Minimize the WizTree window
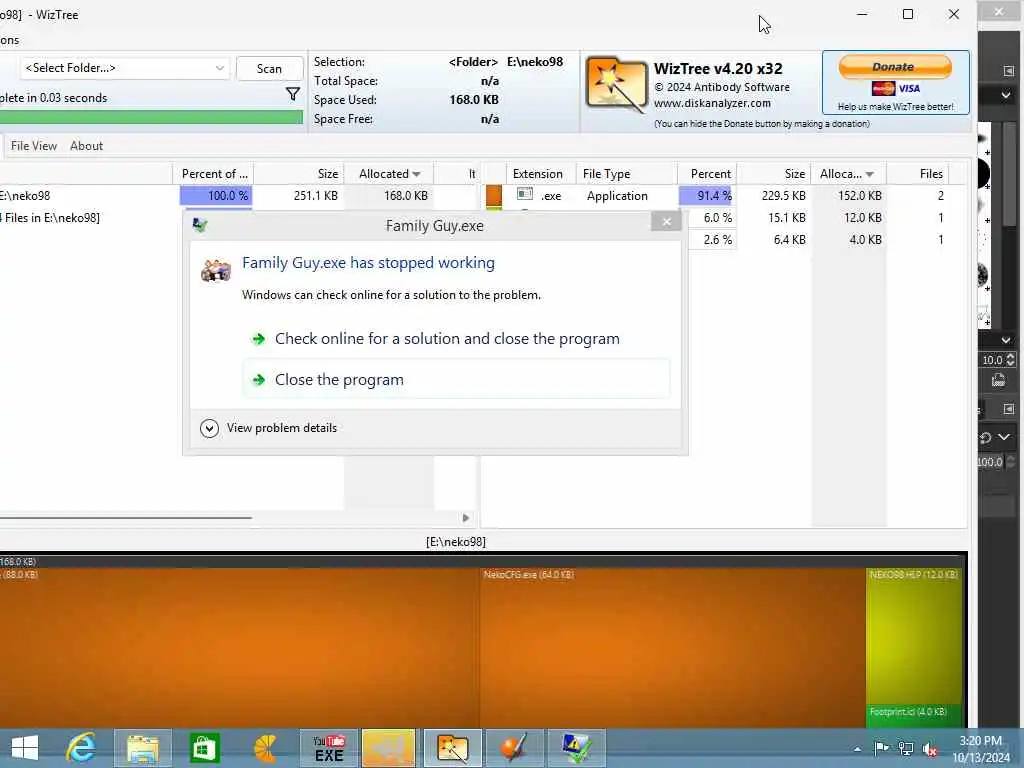Image resolution: width=1024 pixels, height=768 pixels. (x=861, y=14)
